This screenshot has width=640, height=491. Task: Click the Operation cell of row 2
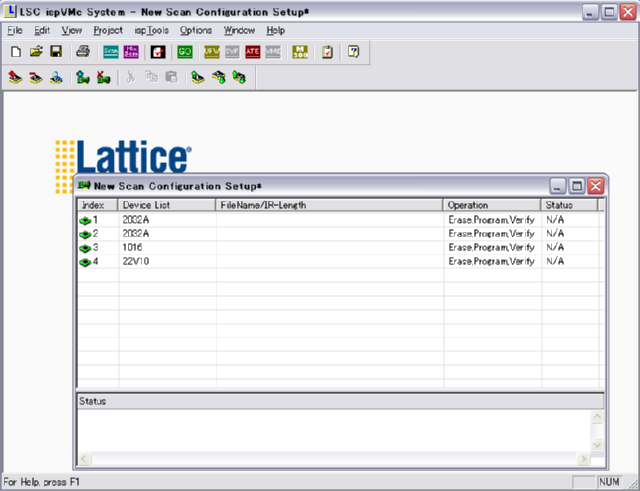pos(491,234)
